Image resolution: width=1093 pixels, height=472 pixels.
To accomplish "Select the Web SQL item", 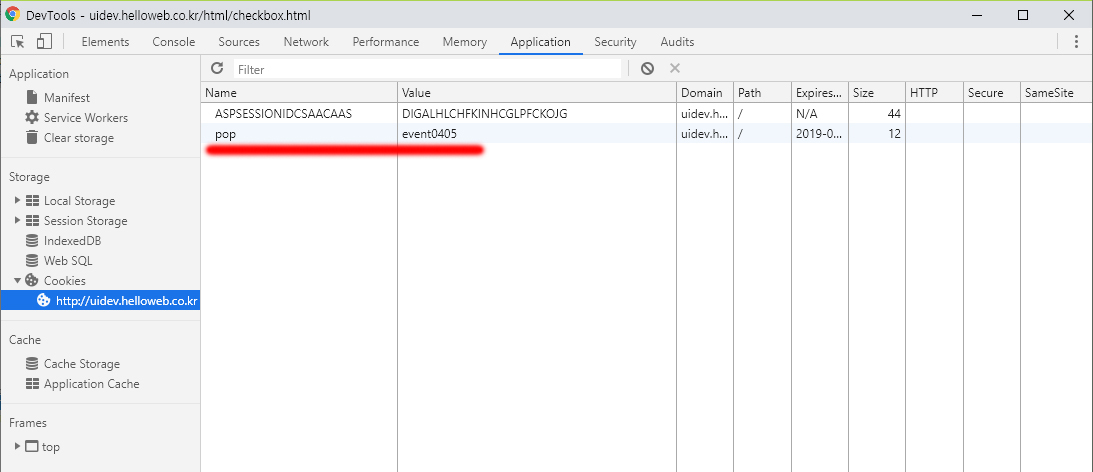I will (x=68, y=261).
